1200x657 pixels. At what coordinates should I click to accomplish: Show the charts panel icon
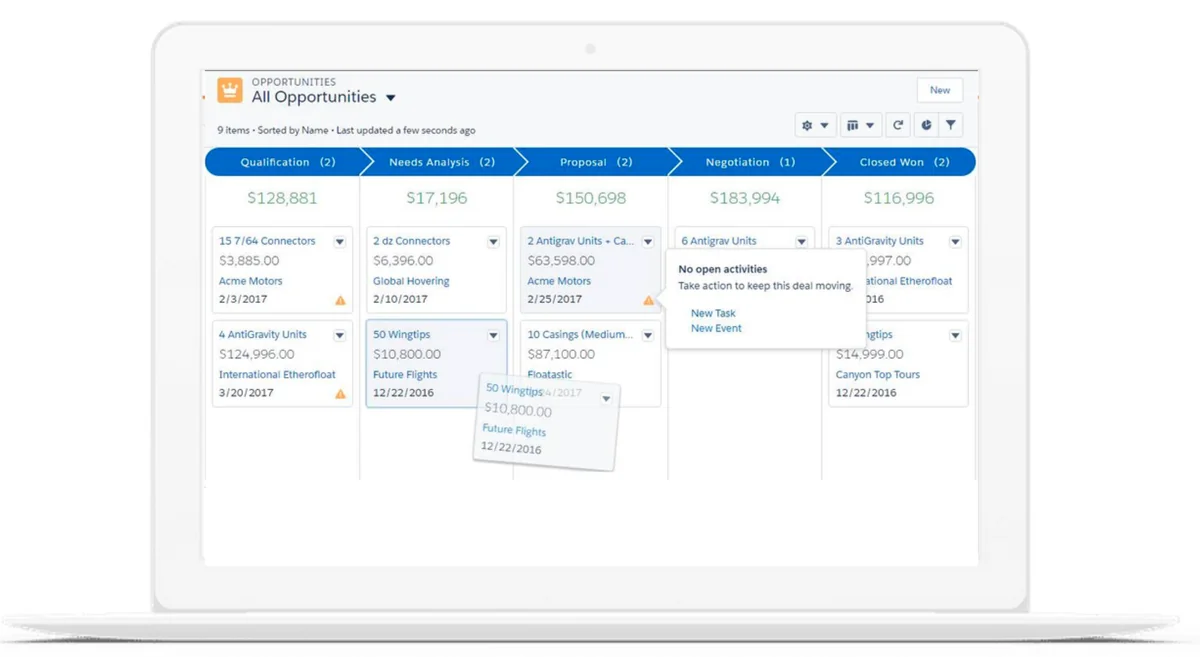pyautogui.click(x=926, y=125)
